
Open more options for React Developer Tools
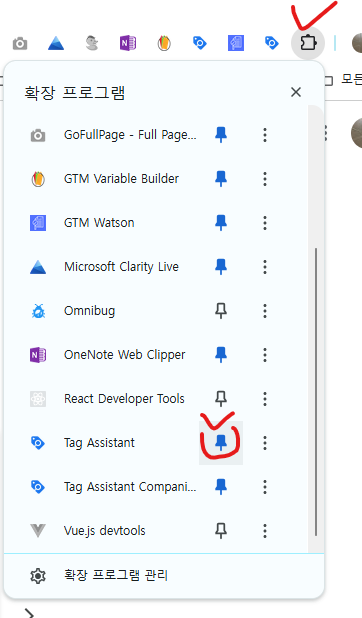pyautogui.click(x=265, y=399)
